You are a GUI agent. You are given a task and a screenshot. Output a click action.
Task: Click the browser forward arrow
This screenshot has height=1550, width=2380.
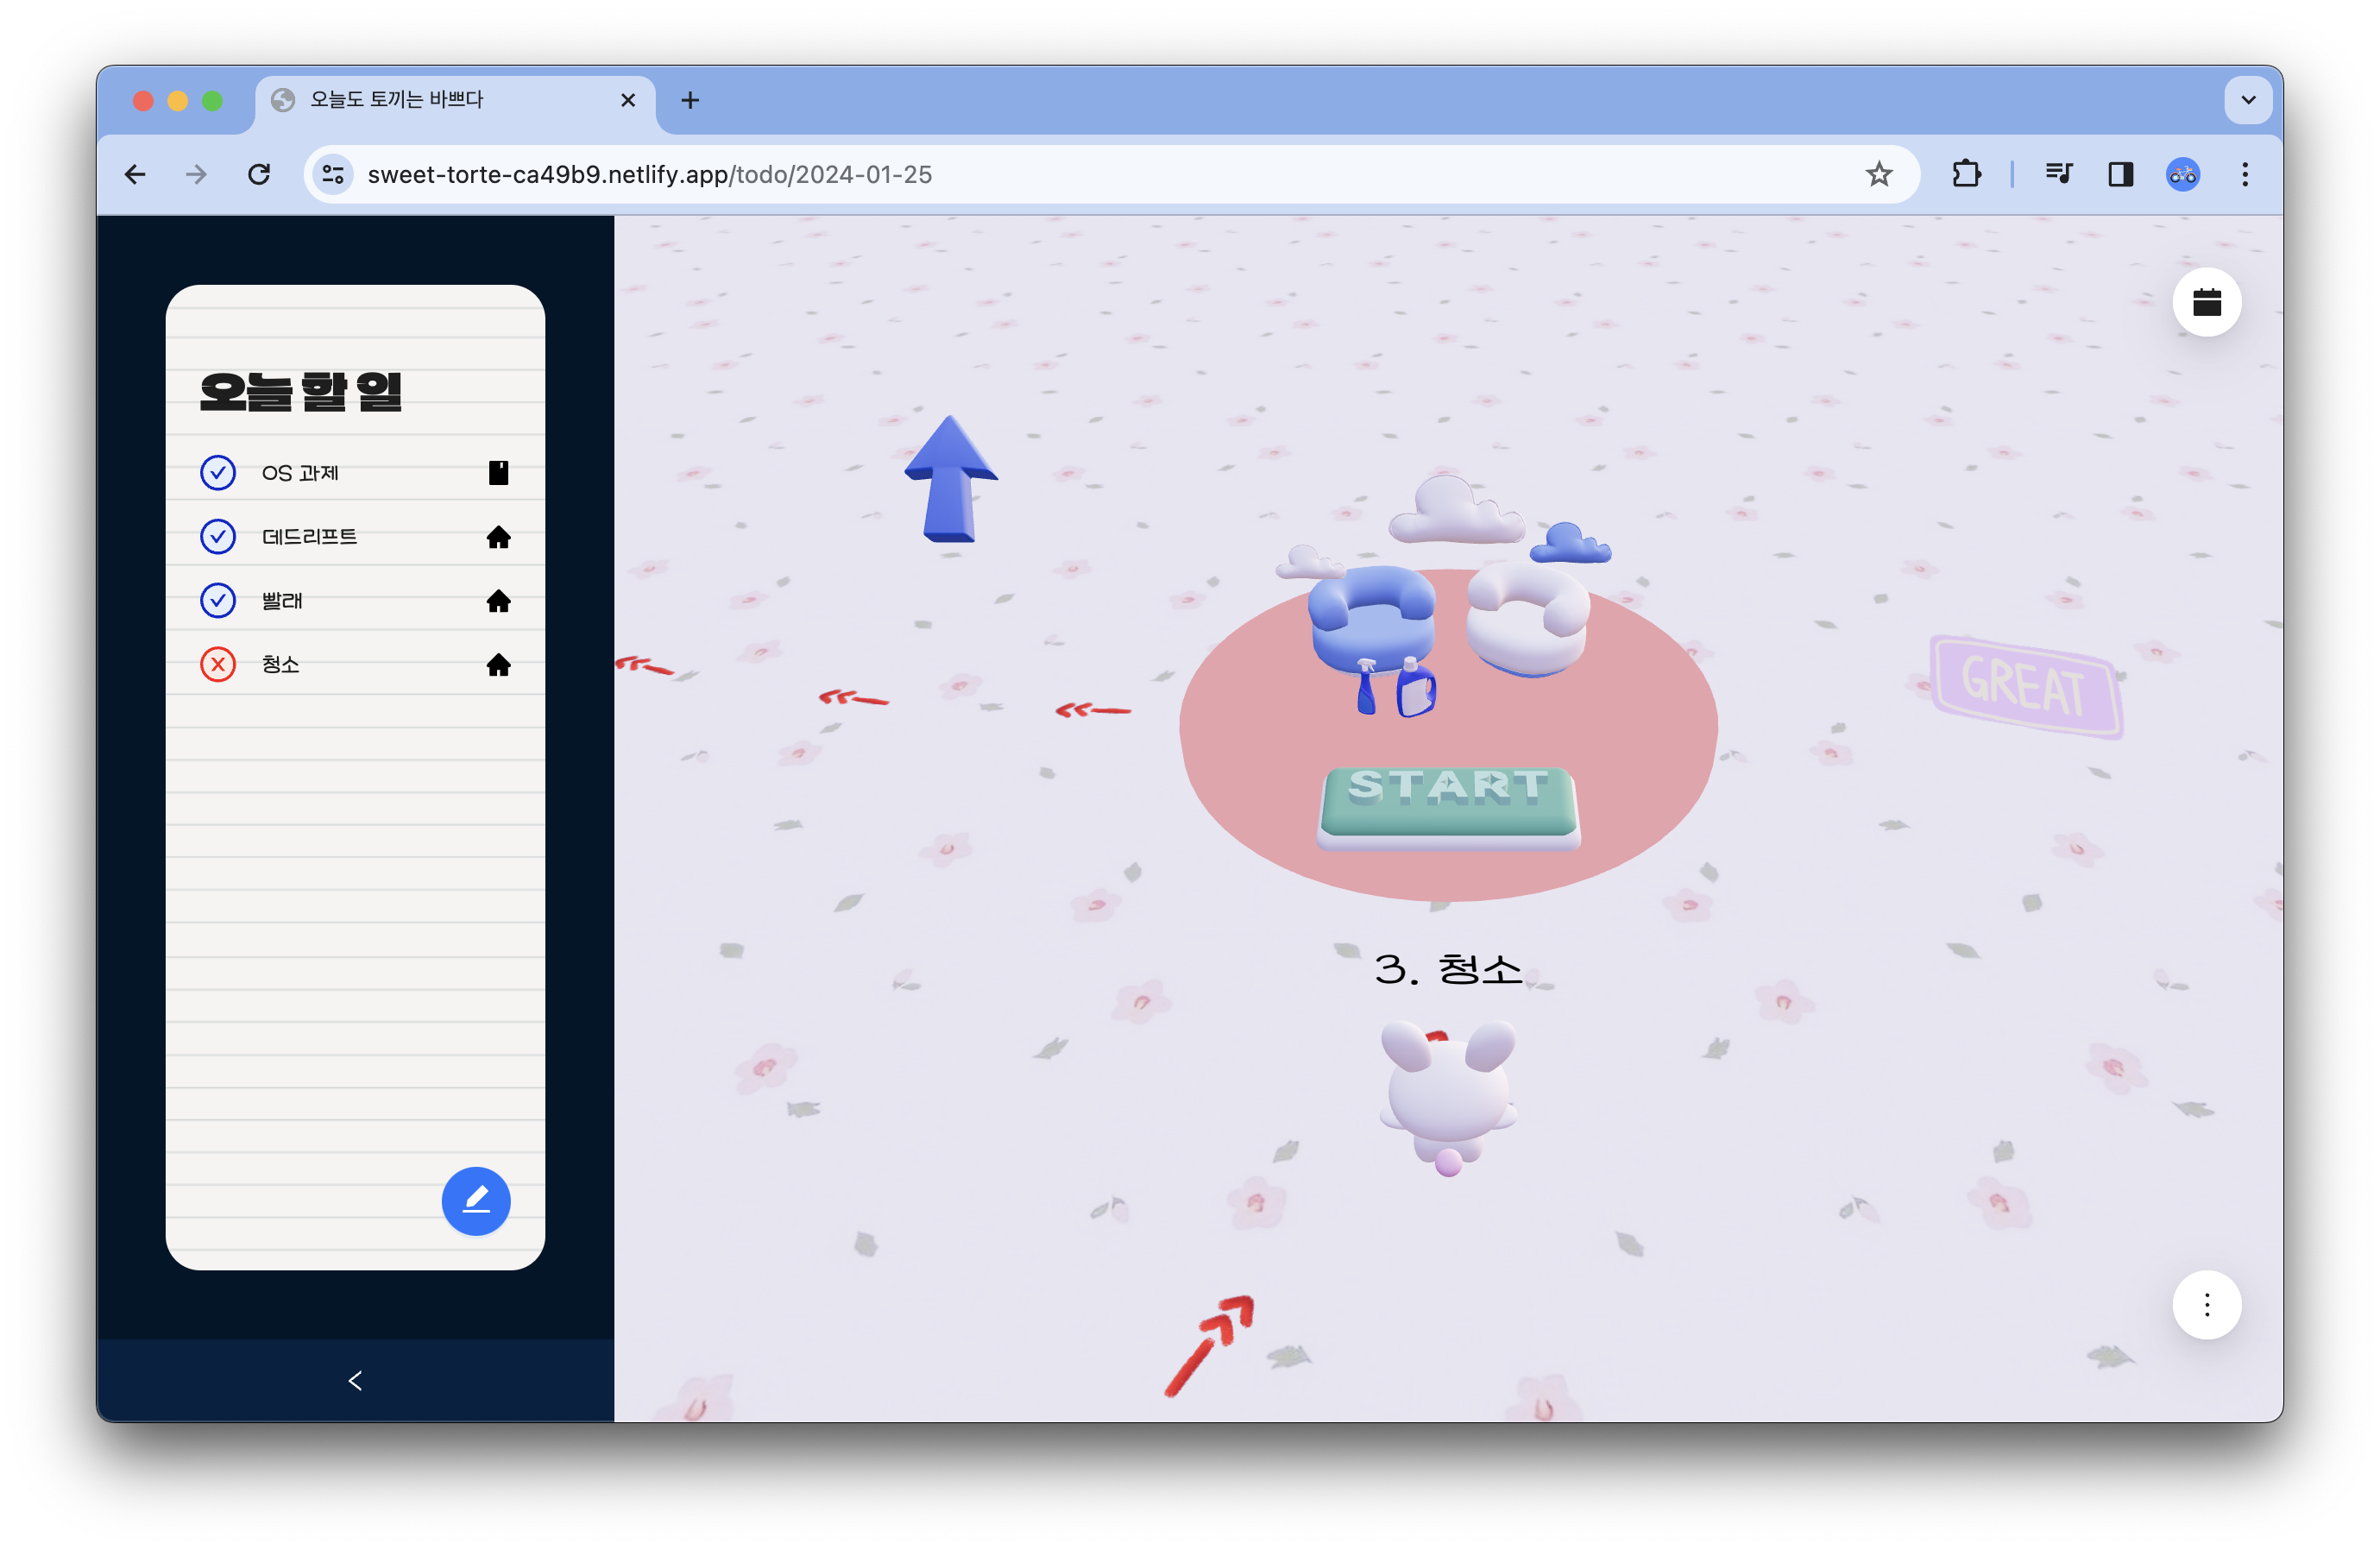click(x=196, y=174)
